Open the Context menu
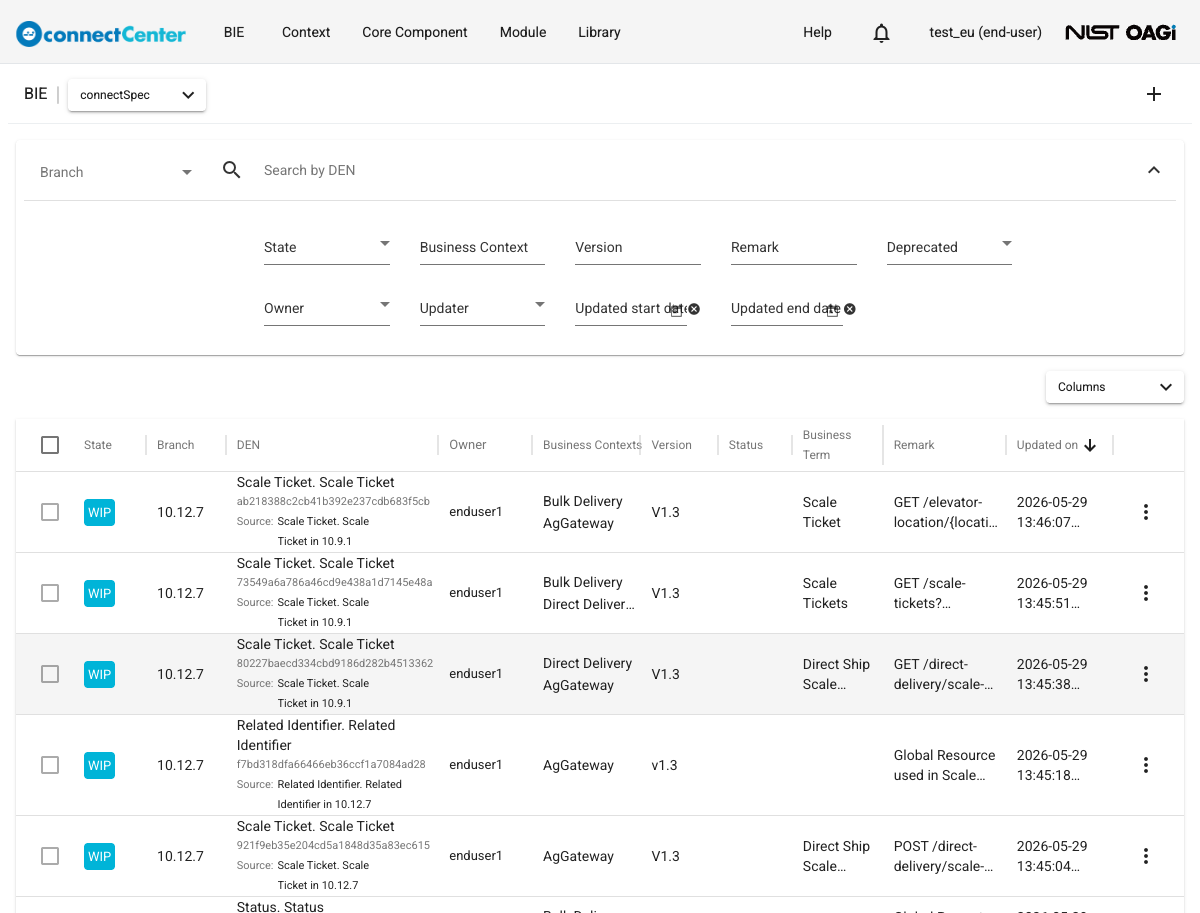The height and width of the screenshot is (913, 1200). click(x=306, y=32)
